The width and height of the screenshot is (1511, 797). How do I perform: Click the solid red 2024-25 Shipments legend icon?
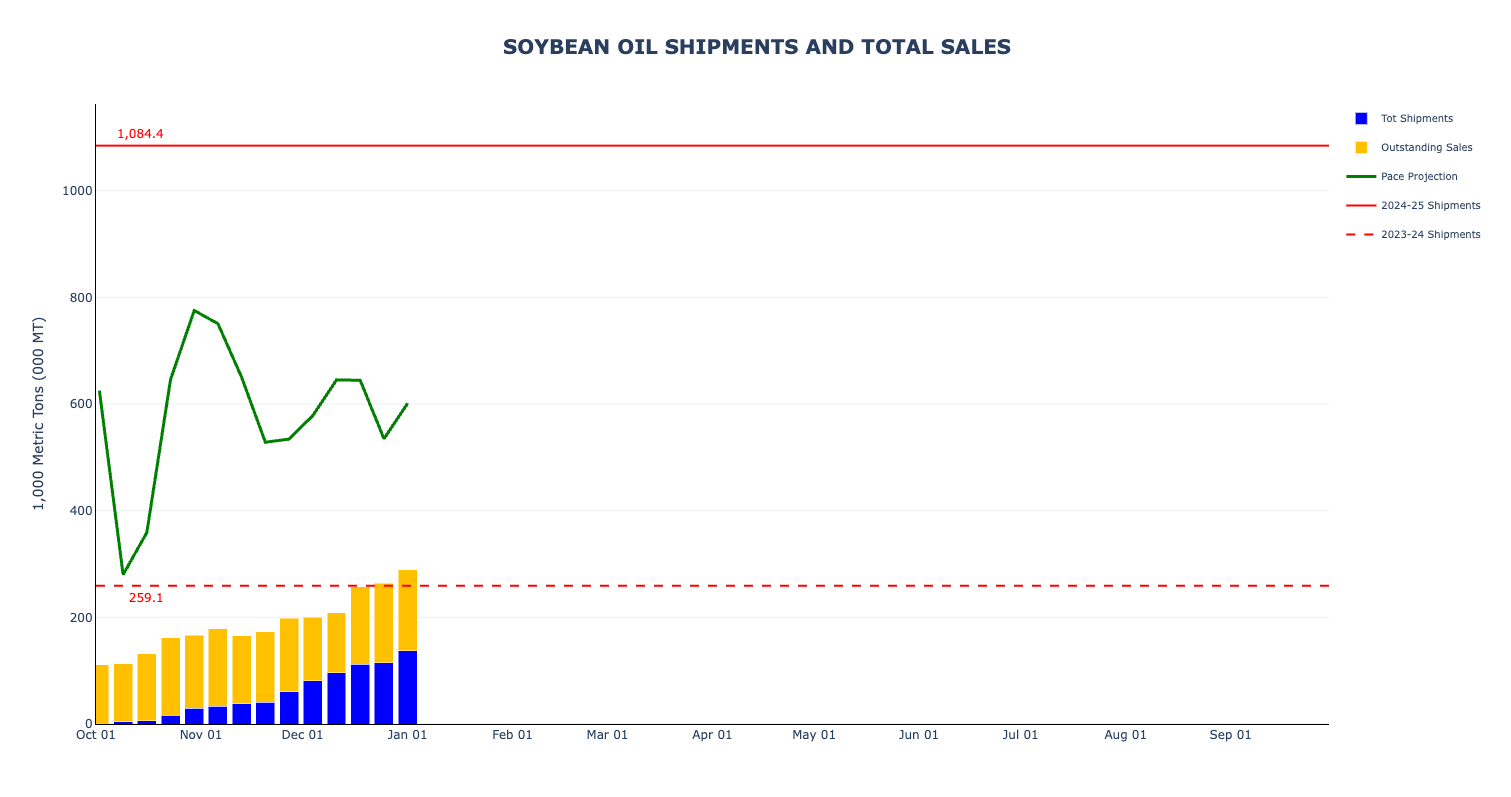coord(1361,205)
